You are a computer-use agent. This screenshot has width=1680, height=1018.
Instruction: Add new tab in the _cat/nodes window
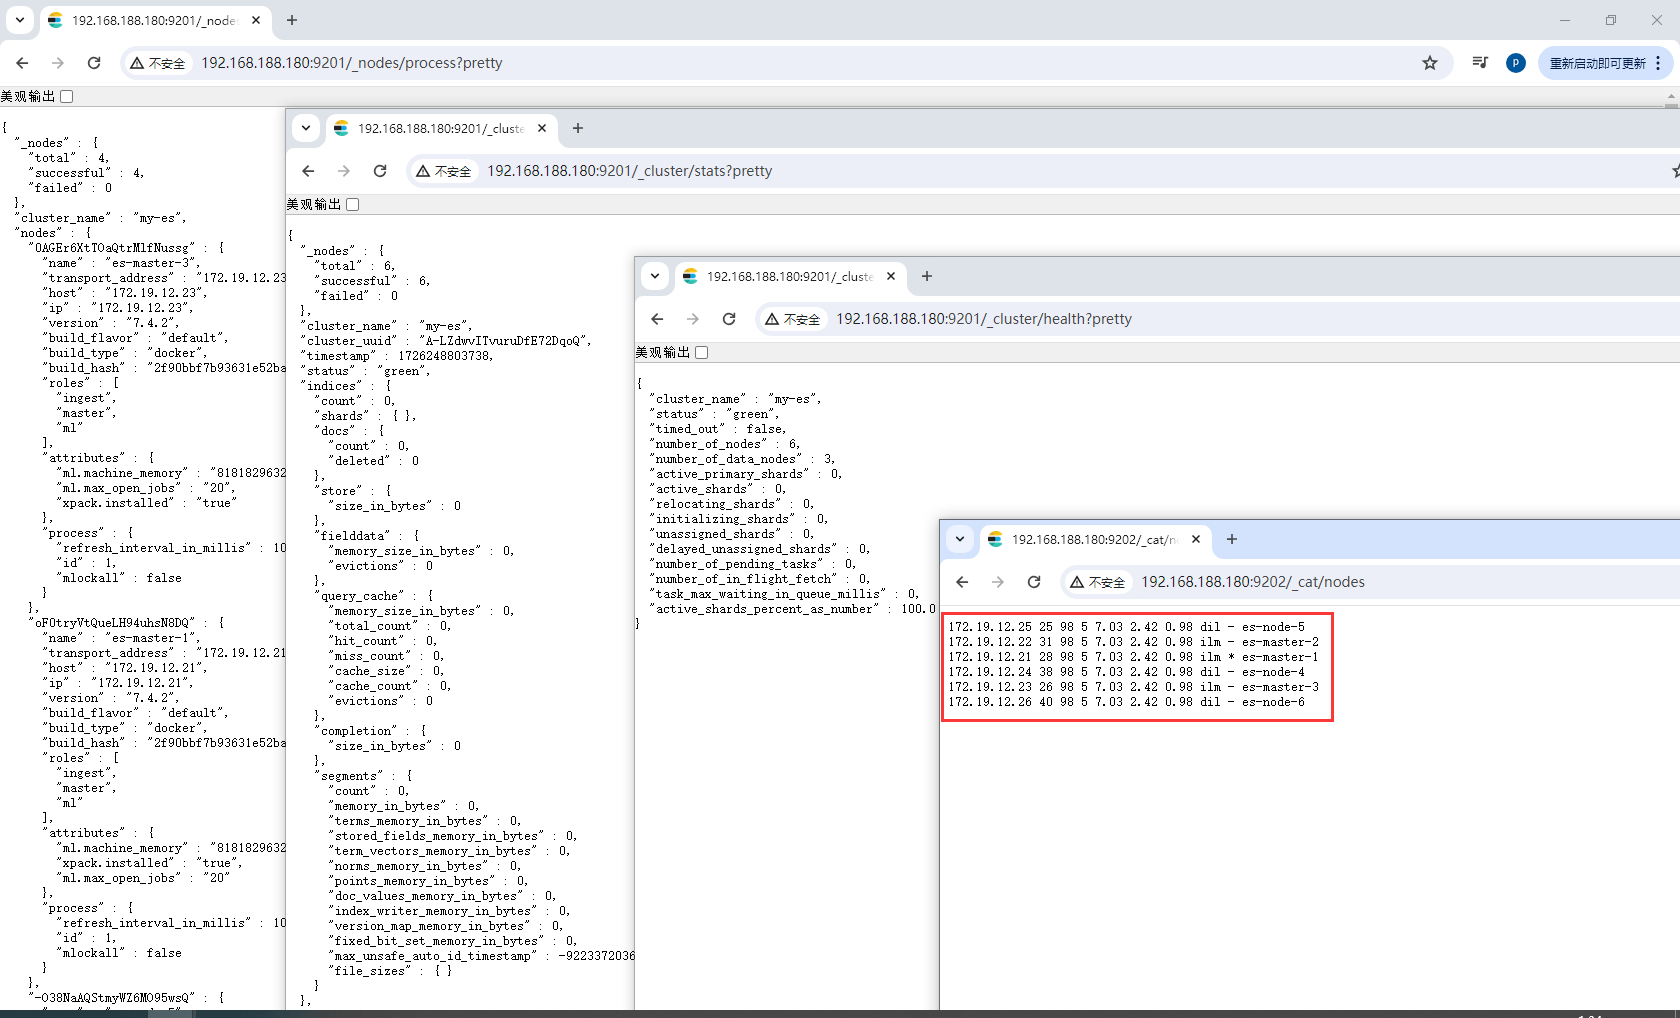point(1232,539)
